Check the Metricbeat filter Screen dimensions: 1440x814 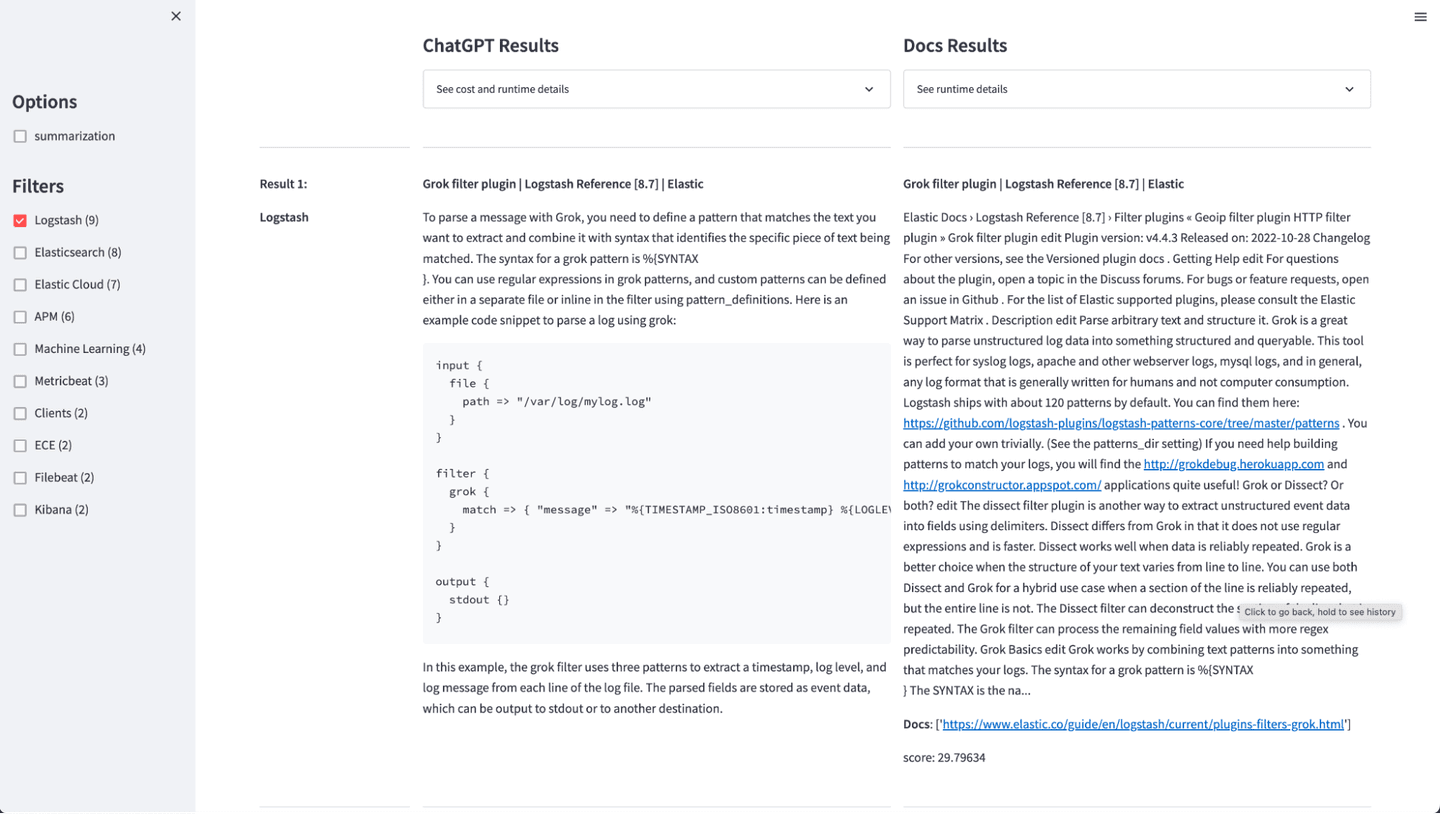20,381
